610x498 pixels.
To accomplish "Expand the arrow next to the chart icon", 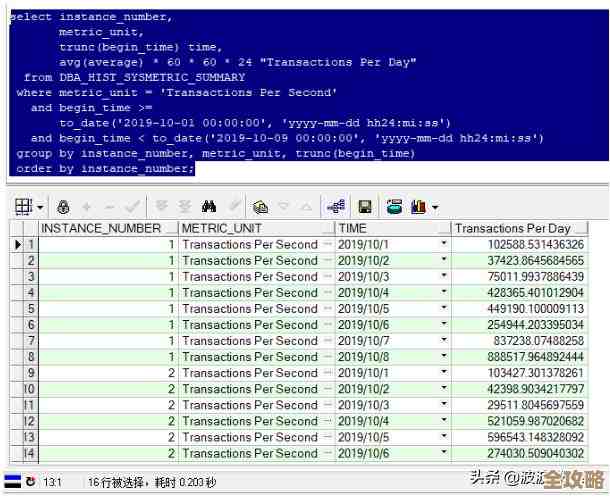I will [435, 207].
